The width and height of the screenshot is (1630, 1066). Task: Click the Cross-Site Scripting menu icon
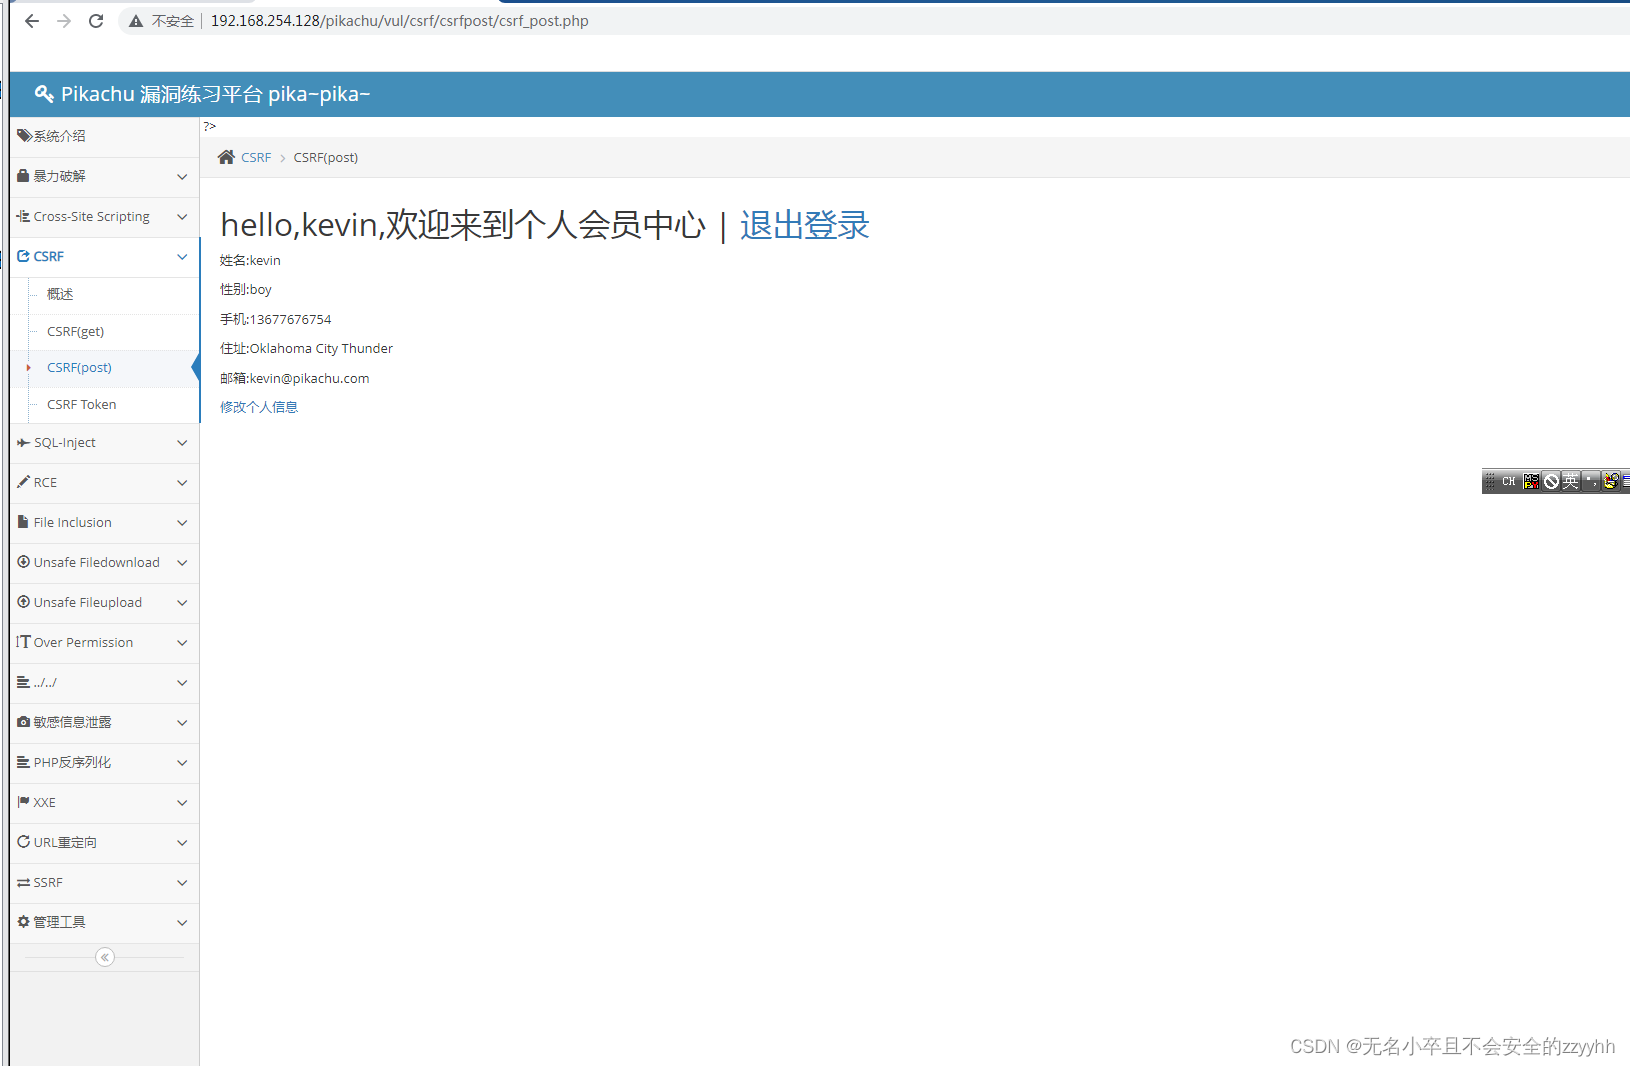coord(24,216)
